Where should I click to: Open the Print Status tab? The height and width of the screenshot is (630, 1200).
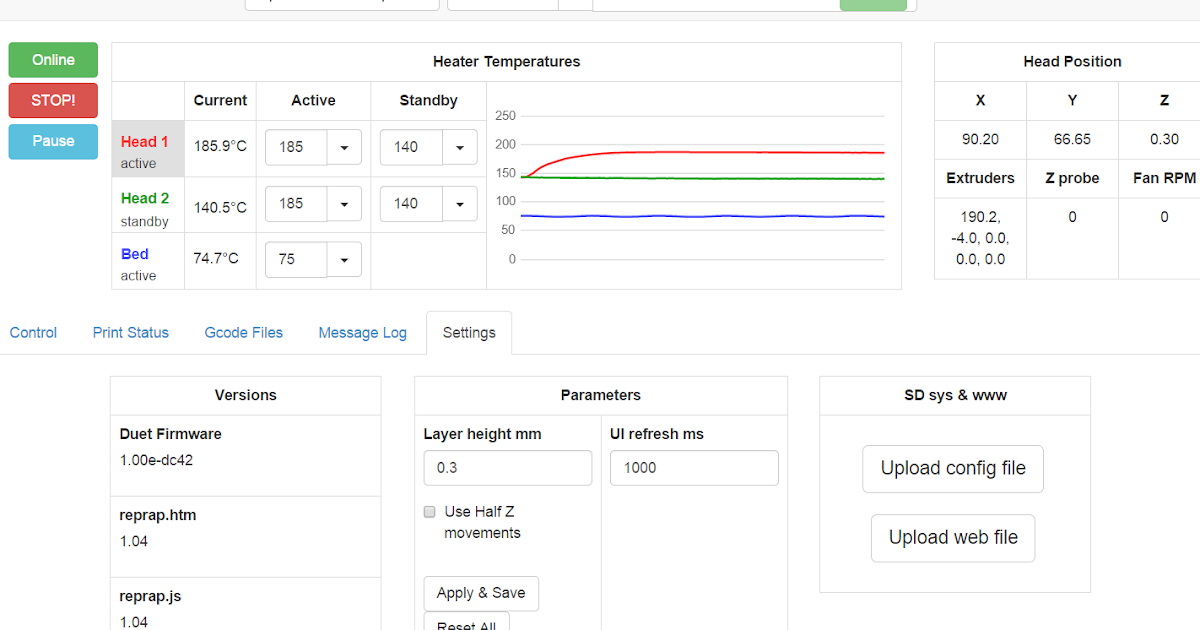[x=130, y=332]
